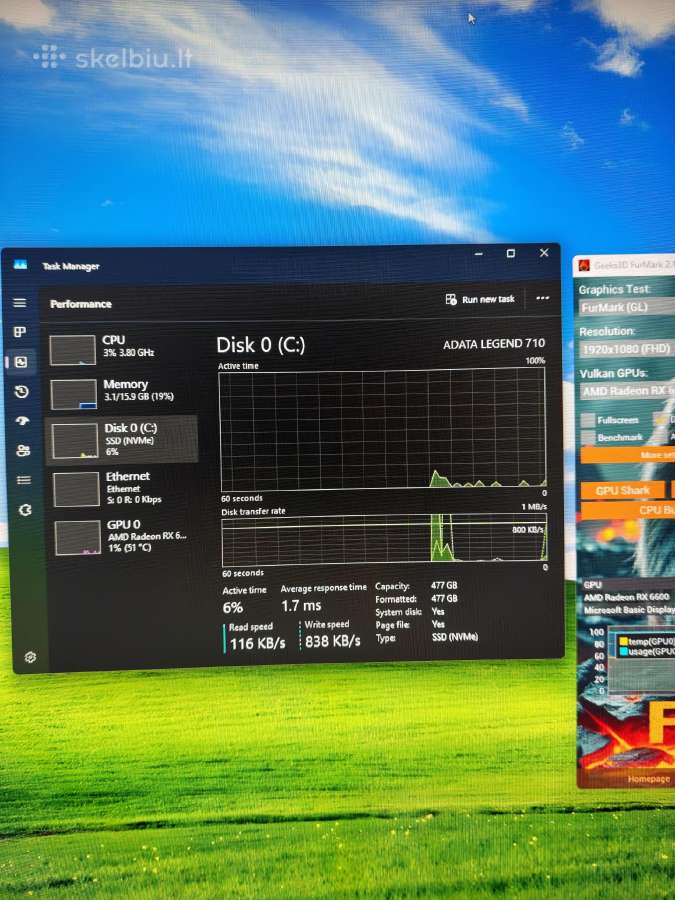Click AMD Radeon RX 6600 text in FurMark

tap(626, 597)
